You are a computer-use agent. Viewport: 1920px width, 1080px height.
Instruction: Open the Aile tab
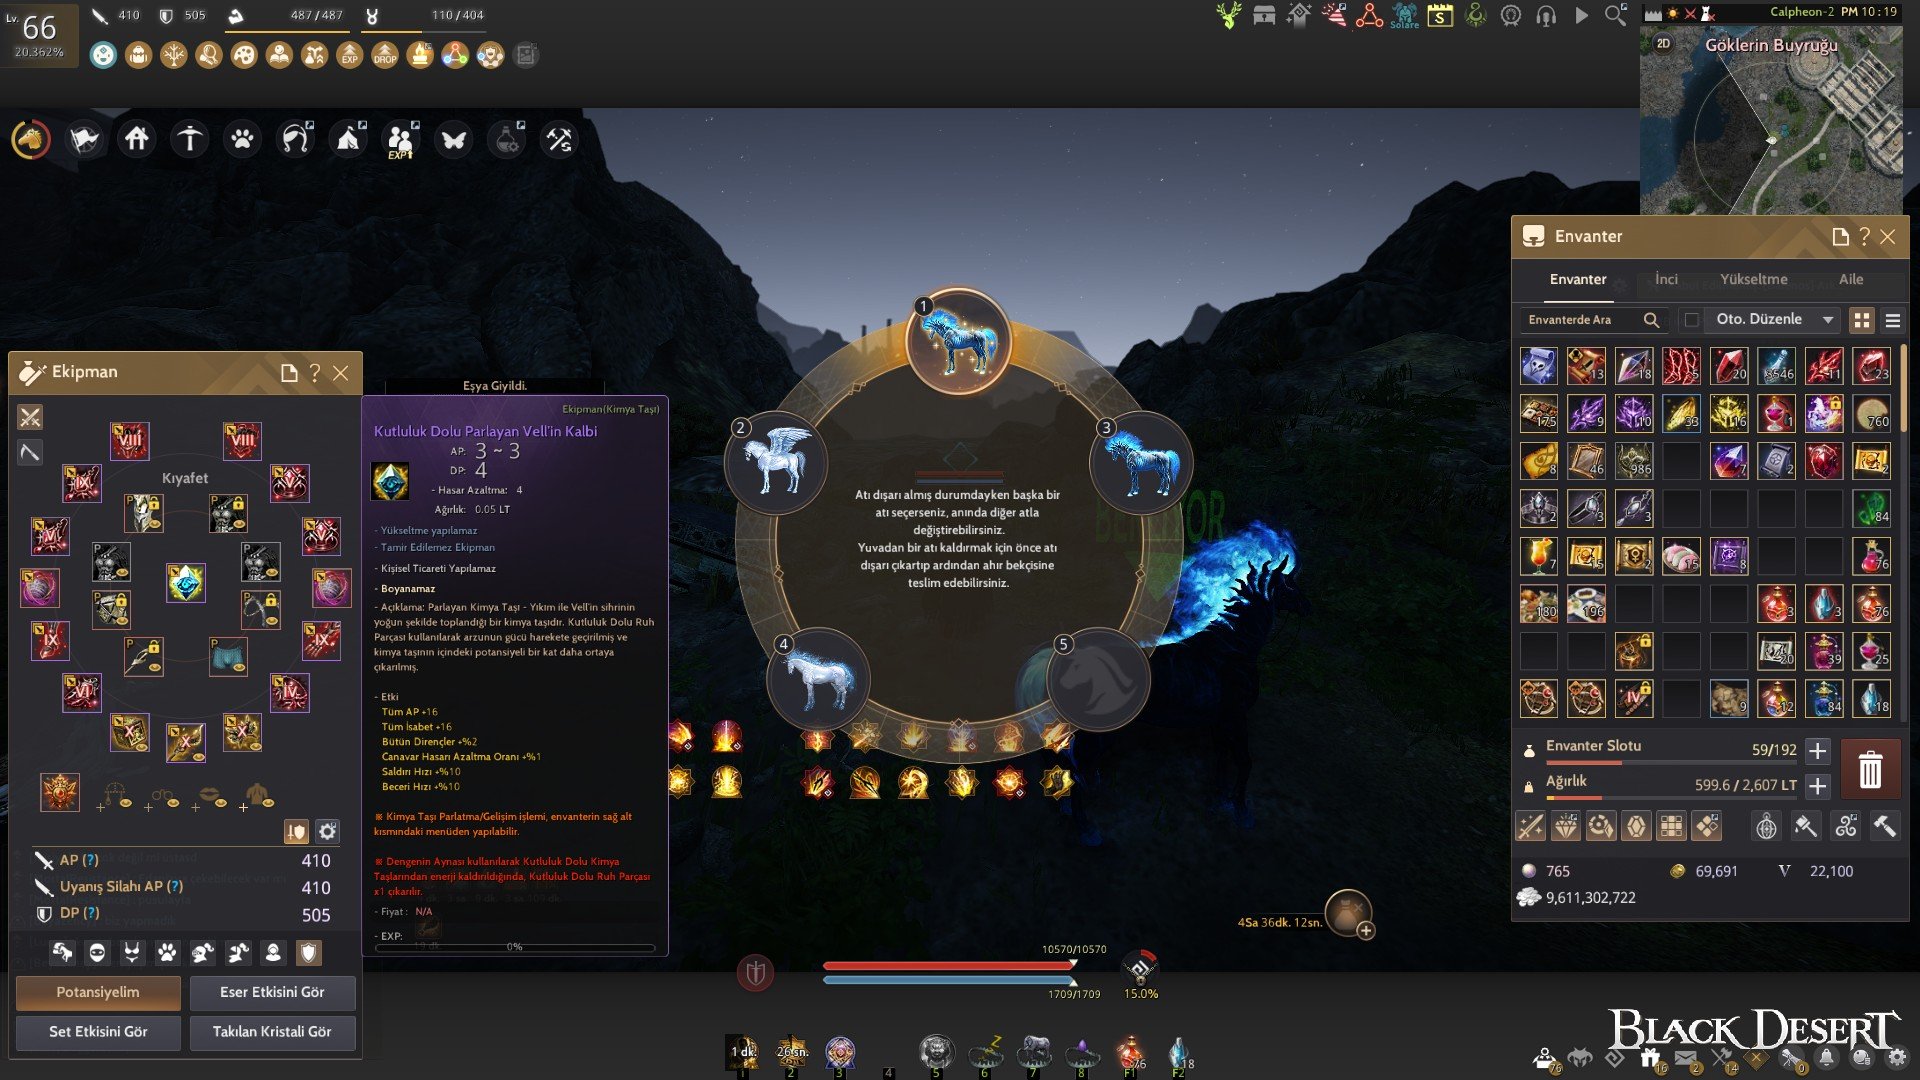tap(1851, 280)
